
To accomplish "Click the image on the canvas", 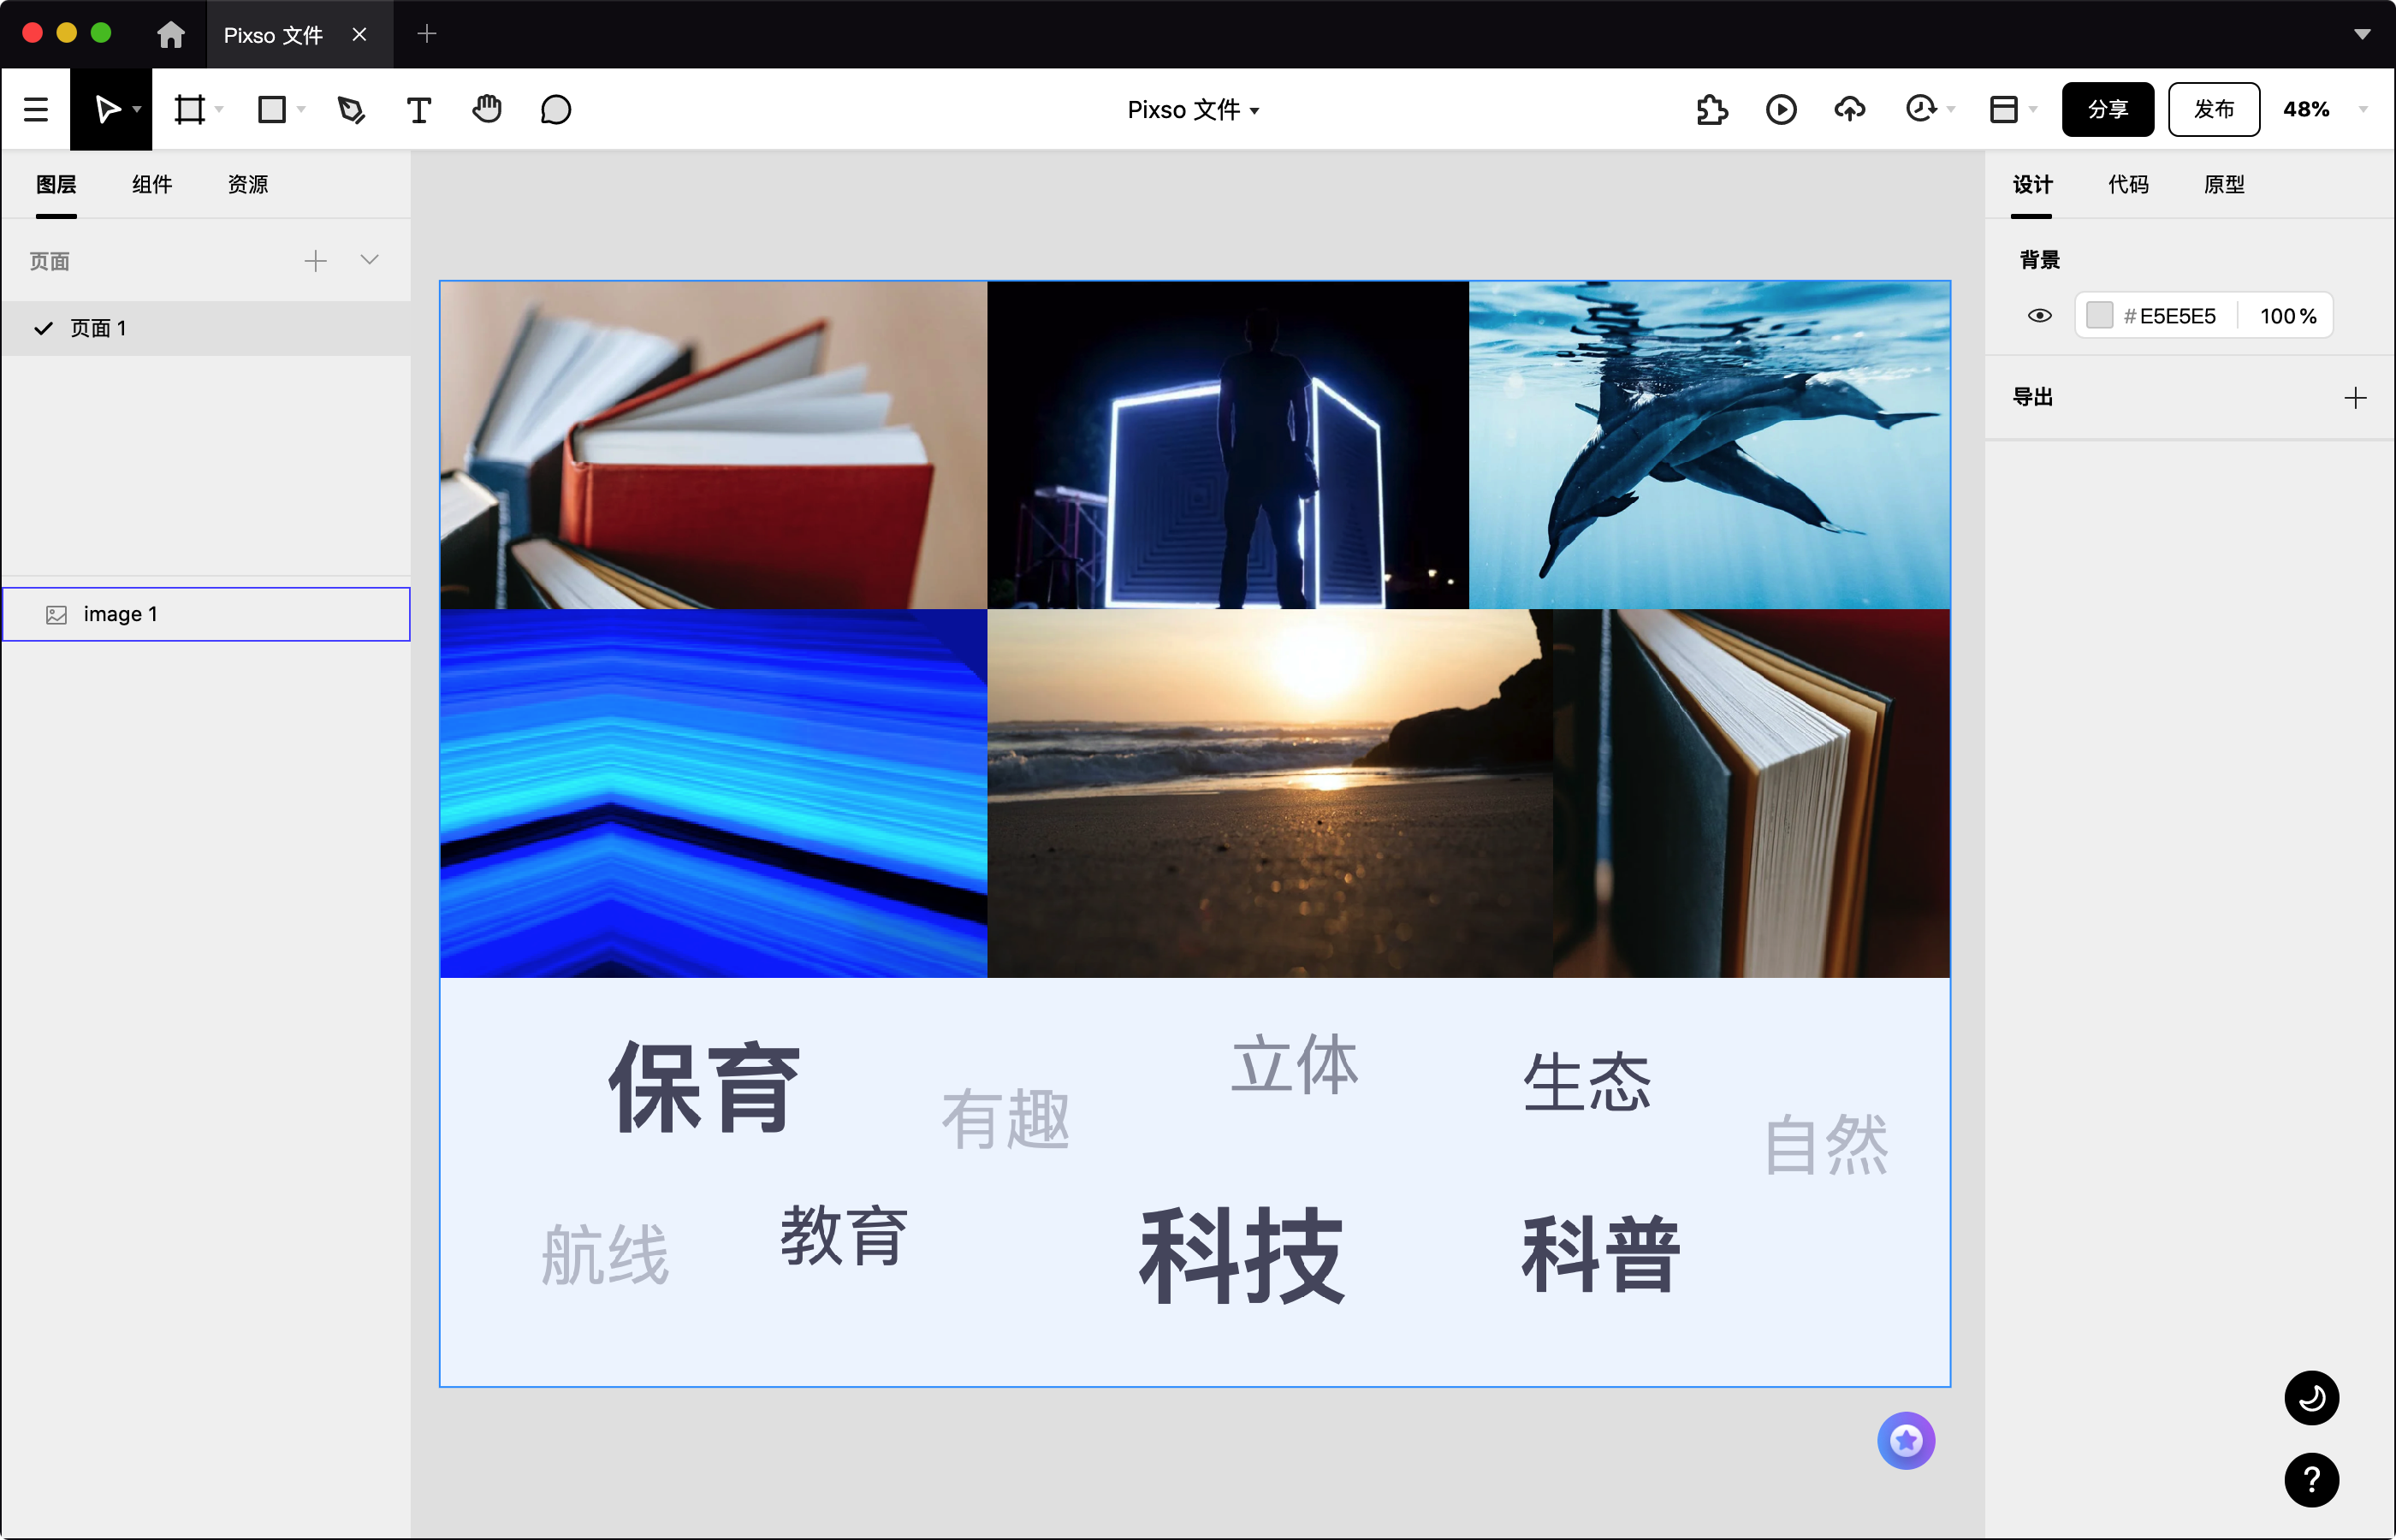I will 1194,833.
